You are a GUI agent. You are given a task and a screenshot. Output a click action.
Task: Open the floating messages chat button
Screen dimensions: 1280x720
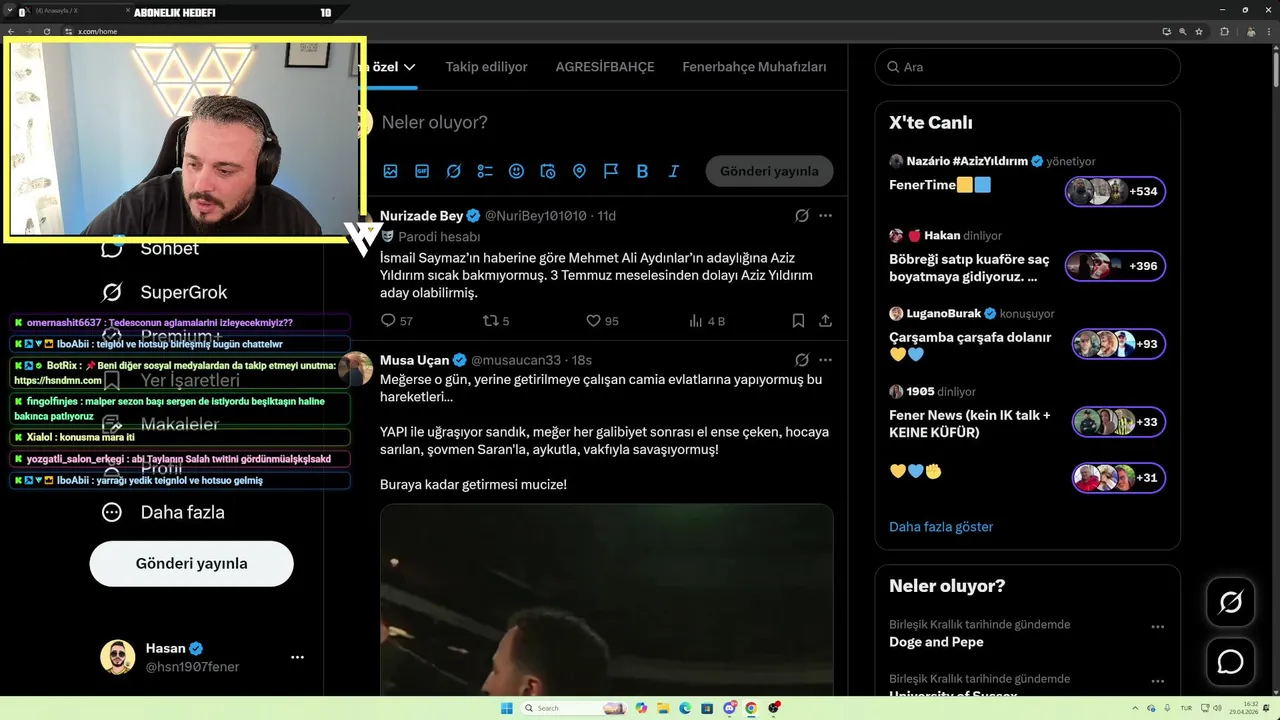[x=1230, y=662]
